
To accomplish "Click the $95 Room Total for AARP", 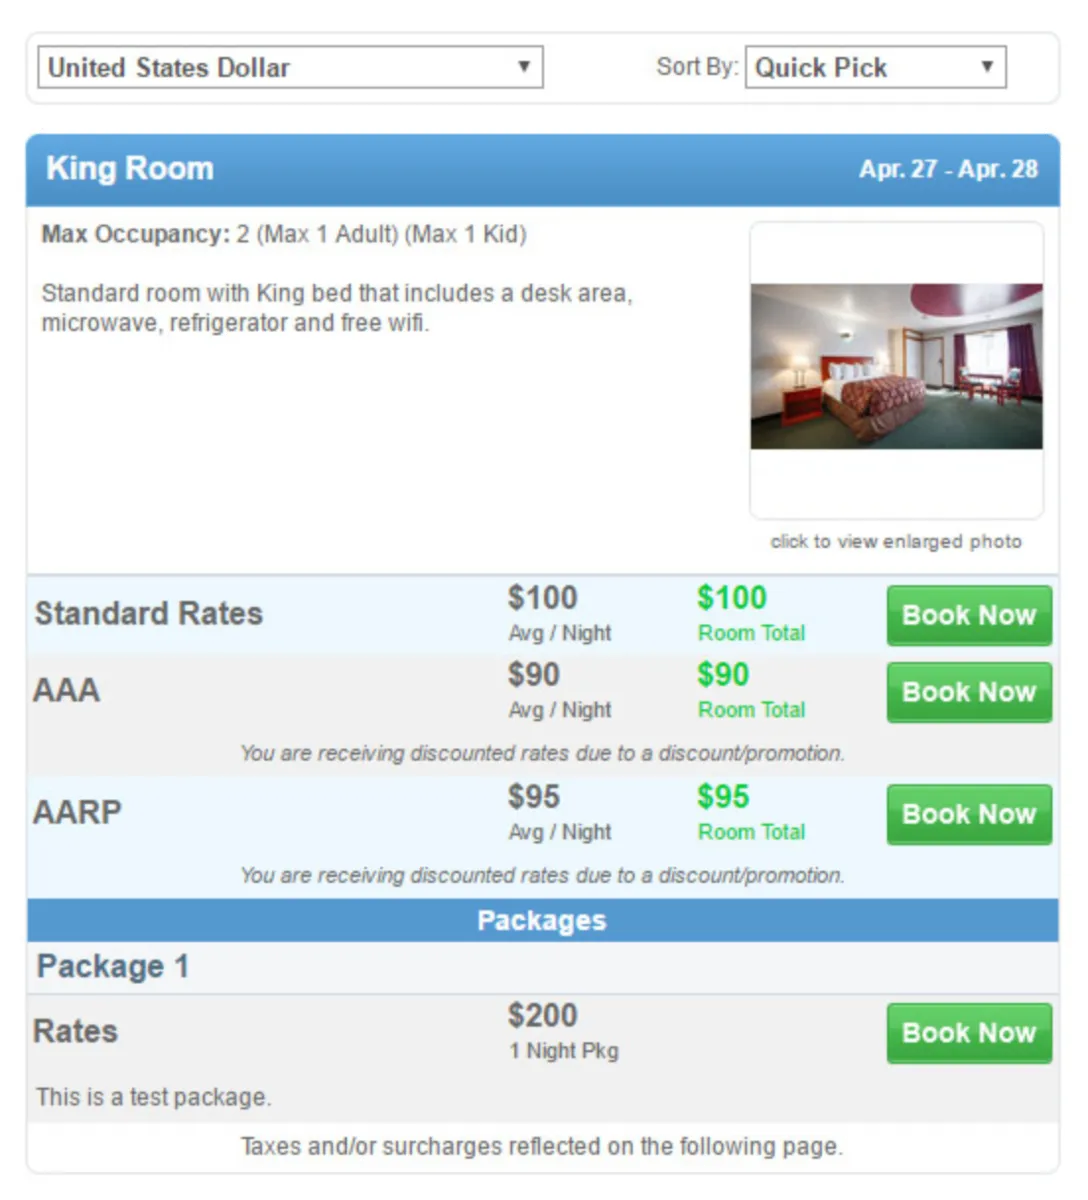I will [723, 797].
